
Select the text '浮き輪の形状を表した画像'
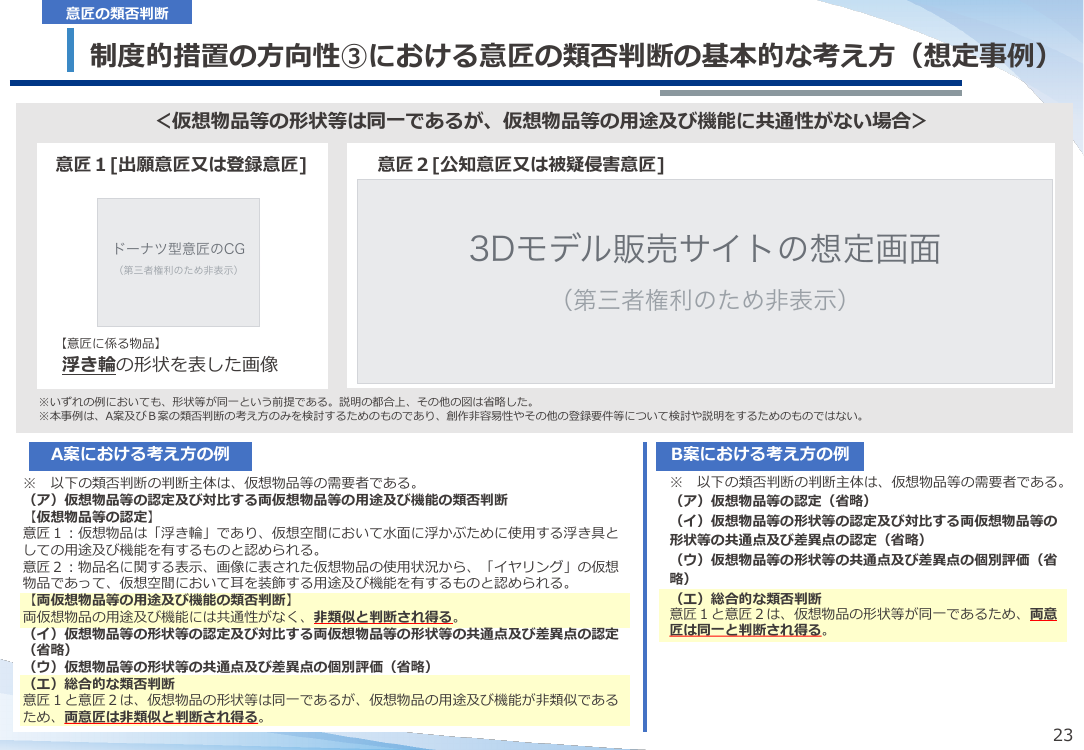tap(170, 364)
